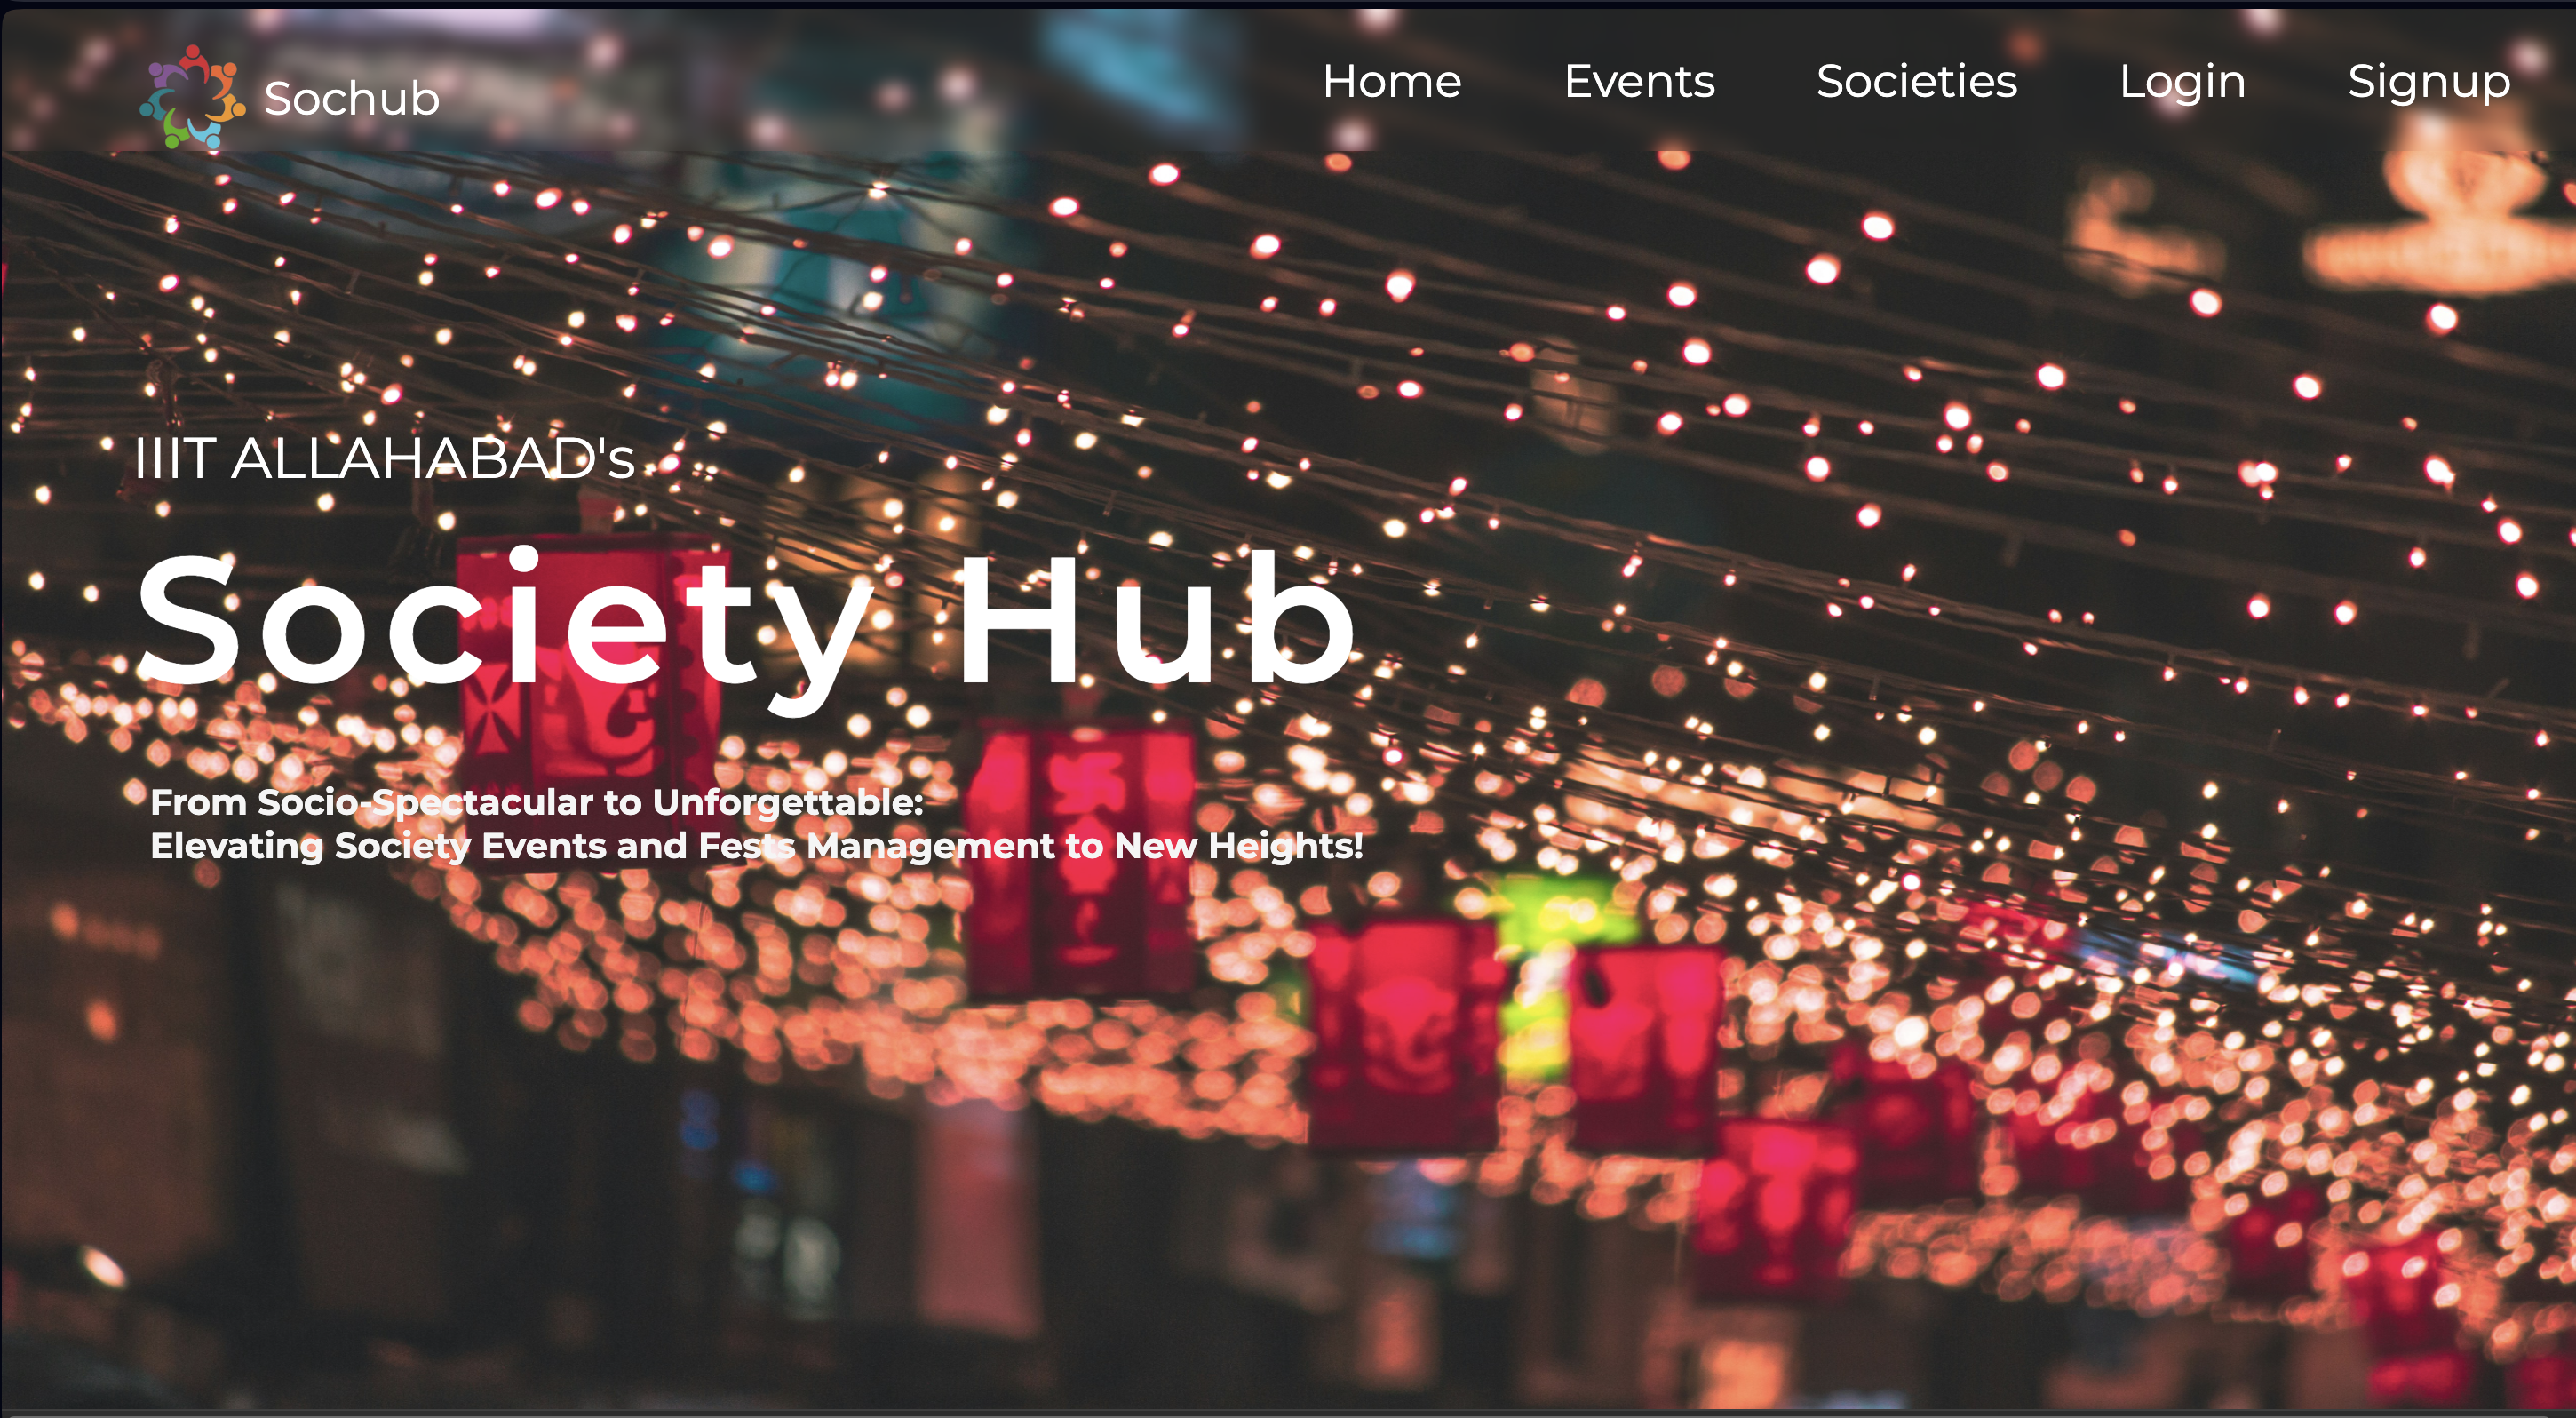Click the red lantern below the Hub word
Screen dimensions: 2576x1418
point(1082,862)
